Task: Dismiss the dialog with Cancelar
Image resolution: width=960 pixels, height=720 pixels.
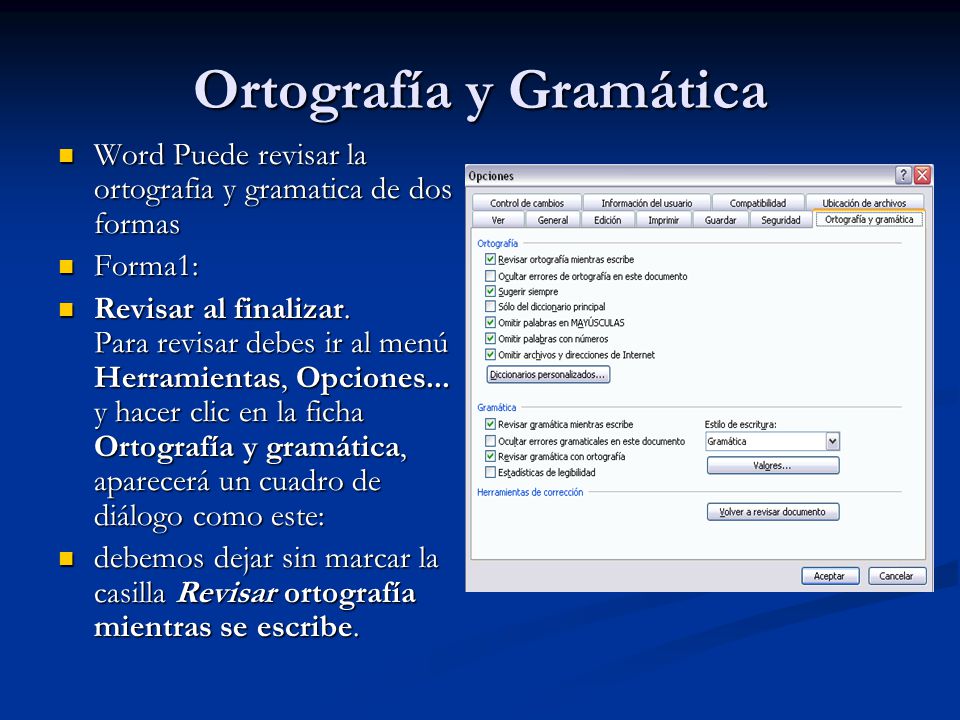Action: [x=897, y=576]
